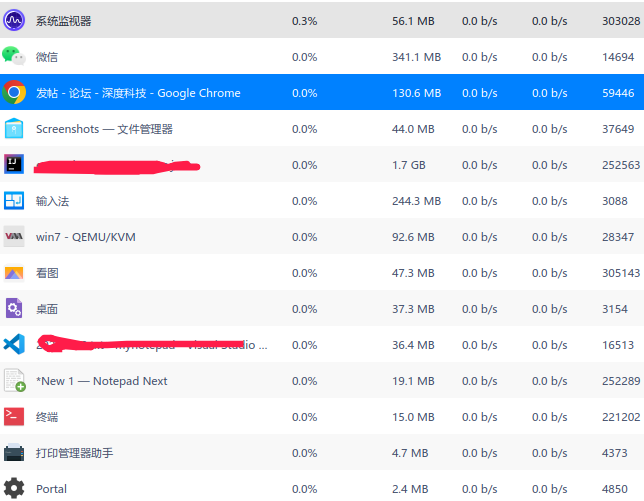Click the Portal gear icon
The width and height of the screenshot is (644, 501).
tap(14, 488)
